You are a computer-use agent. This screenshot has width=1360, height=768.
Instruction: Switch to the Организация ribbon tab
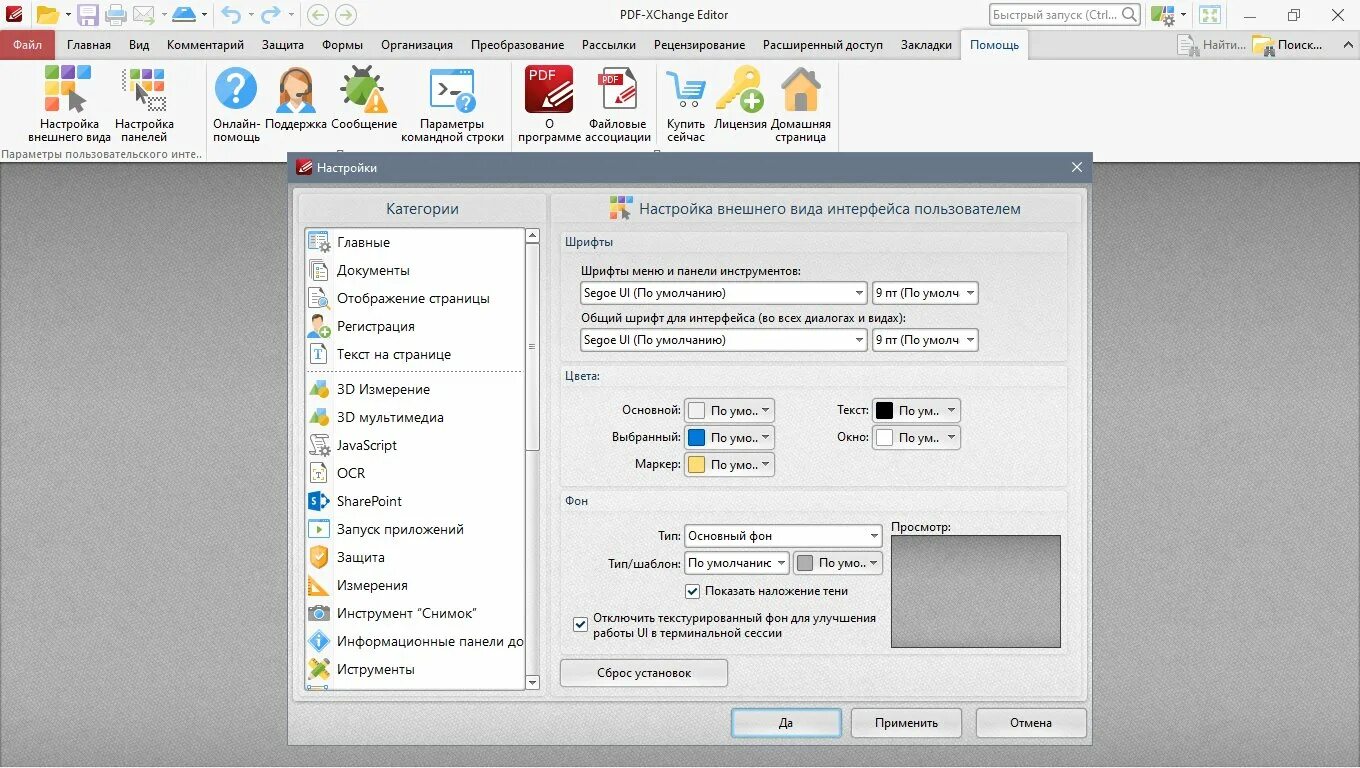tap(417, 45)
